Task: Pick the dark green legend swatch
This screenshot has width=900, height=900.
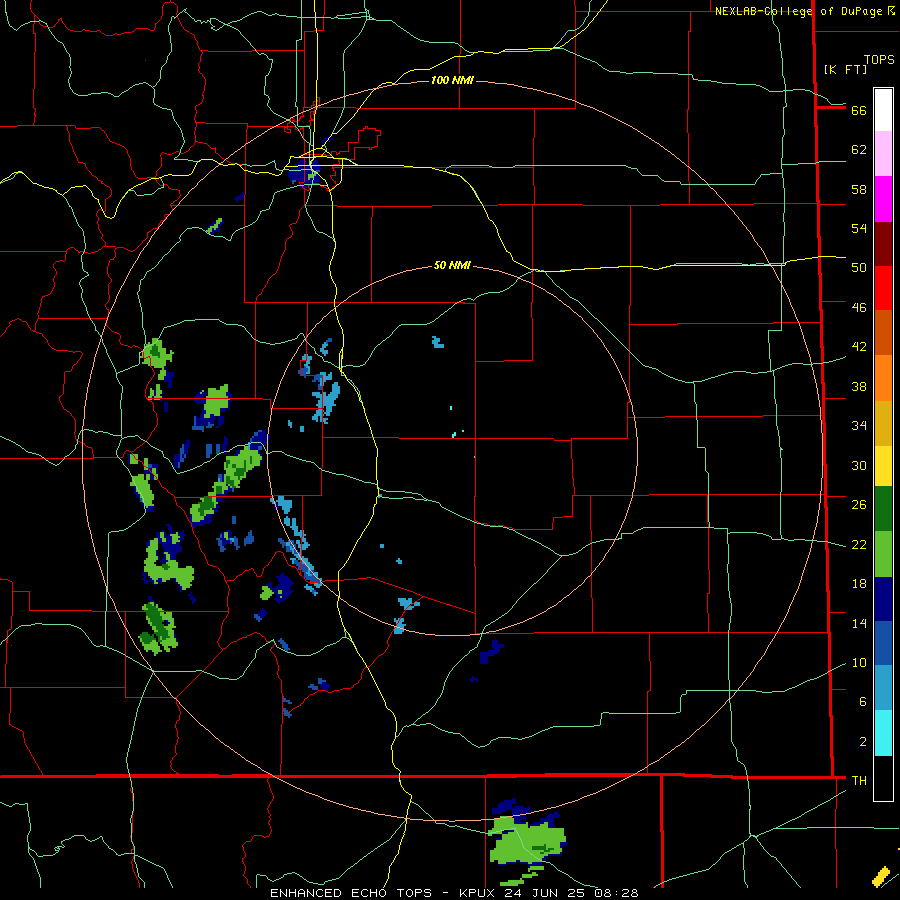Action: pyautogui.click(x=883, y=509)
